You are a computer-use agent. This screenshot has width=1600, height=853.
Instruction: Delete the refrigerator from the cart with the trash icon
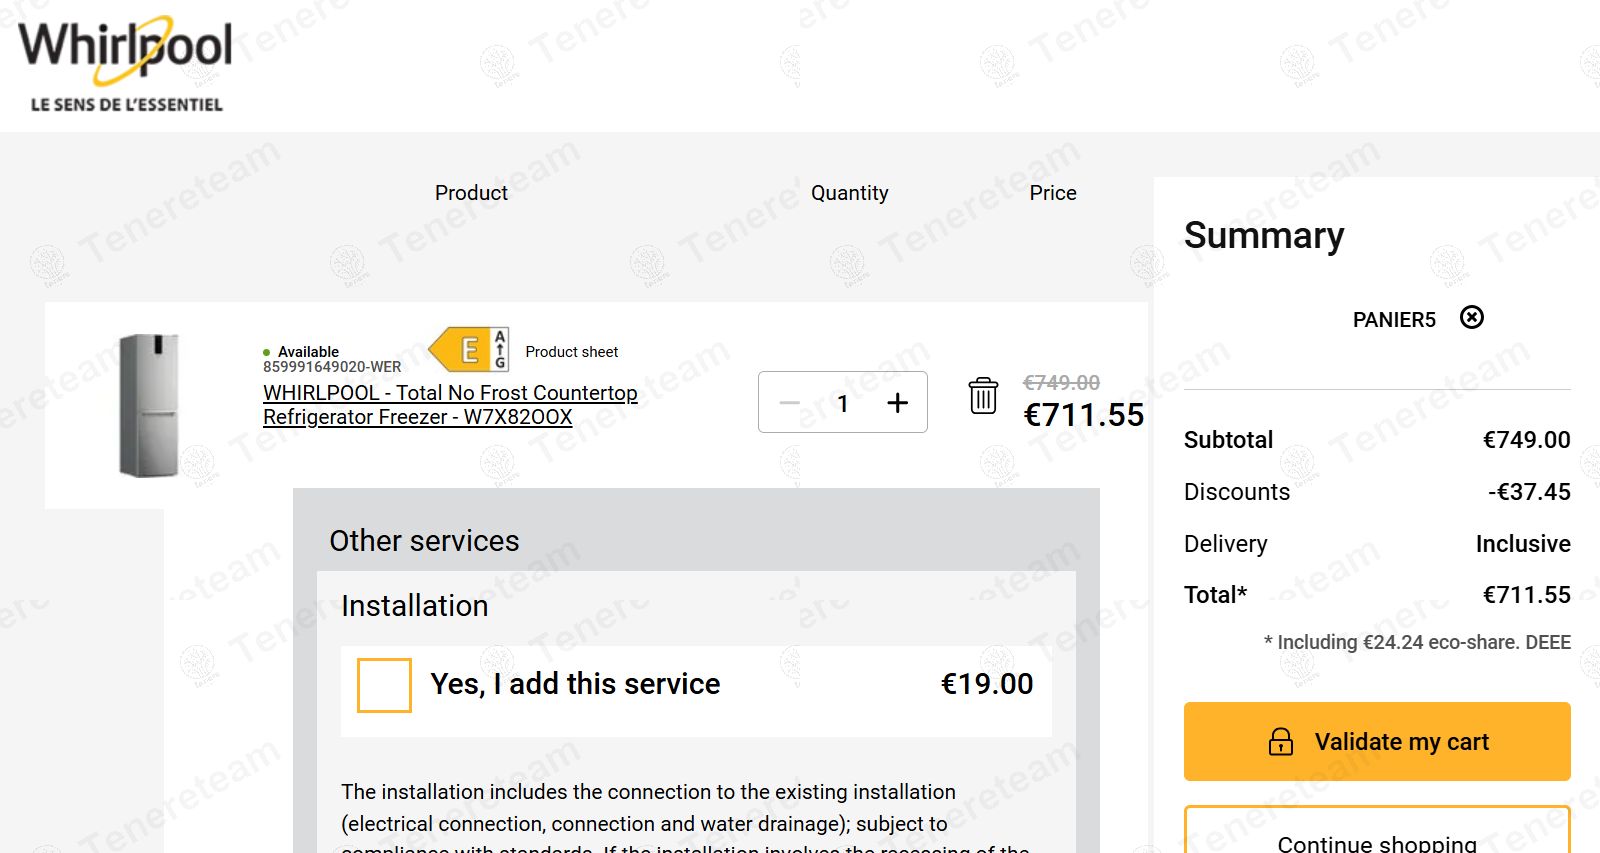point(983,396)
